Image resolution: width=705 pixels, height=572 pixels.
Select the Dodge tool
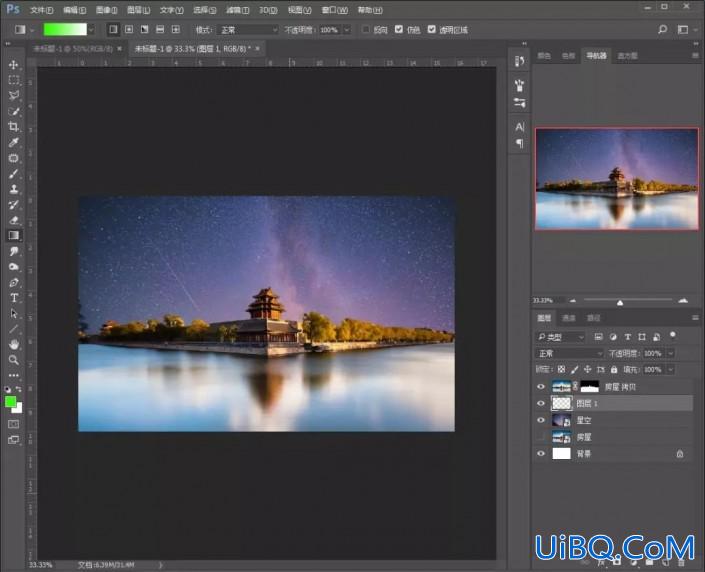[x=13, y=267]
